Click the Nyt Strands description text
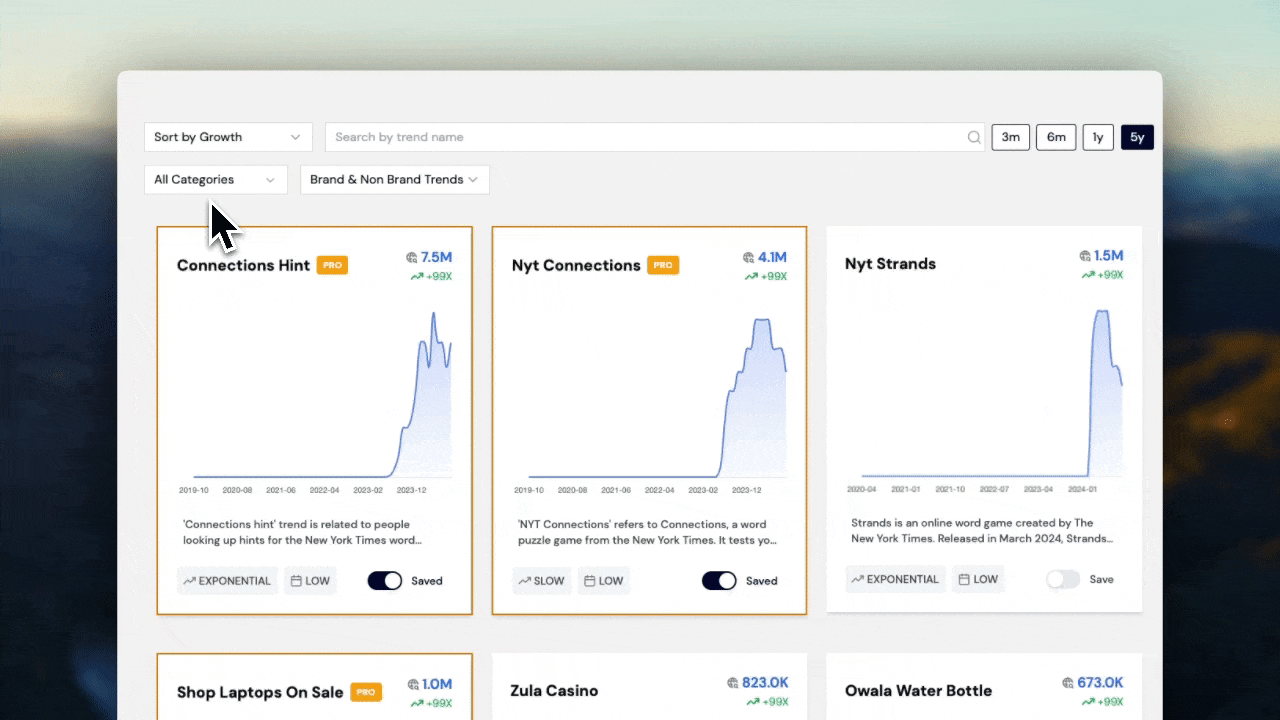Viewport: 1280px width, 720px height. coord(981,530)
